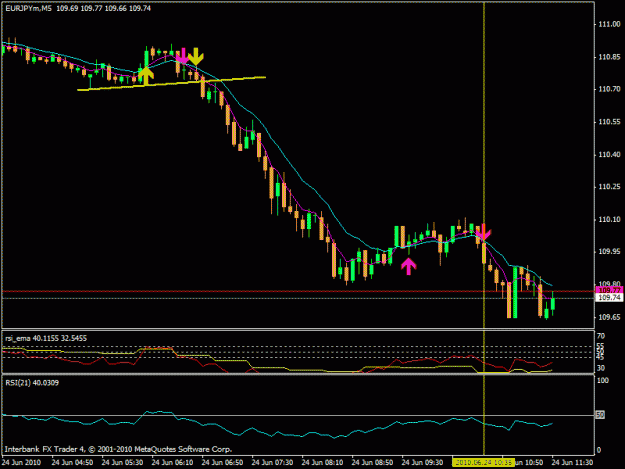Screen dimensions: 625x469
Task: Click the 111.00 price scale label
Action: (x=609, y=24)
